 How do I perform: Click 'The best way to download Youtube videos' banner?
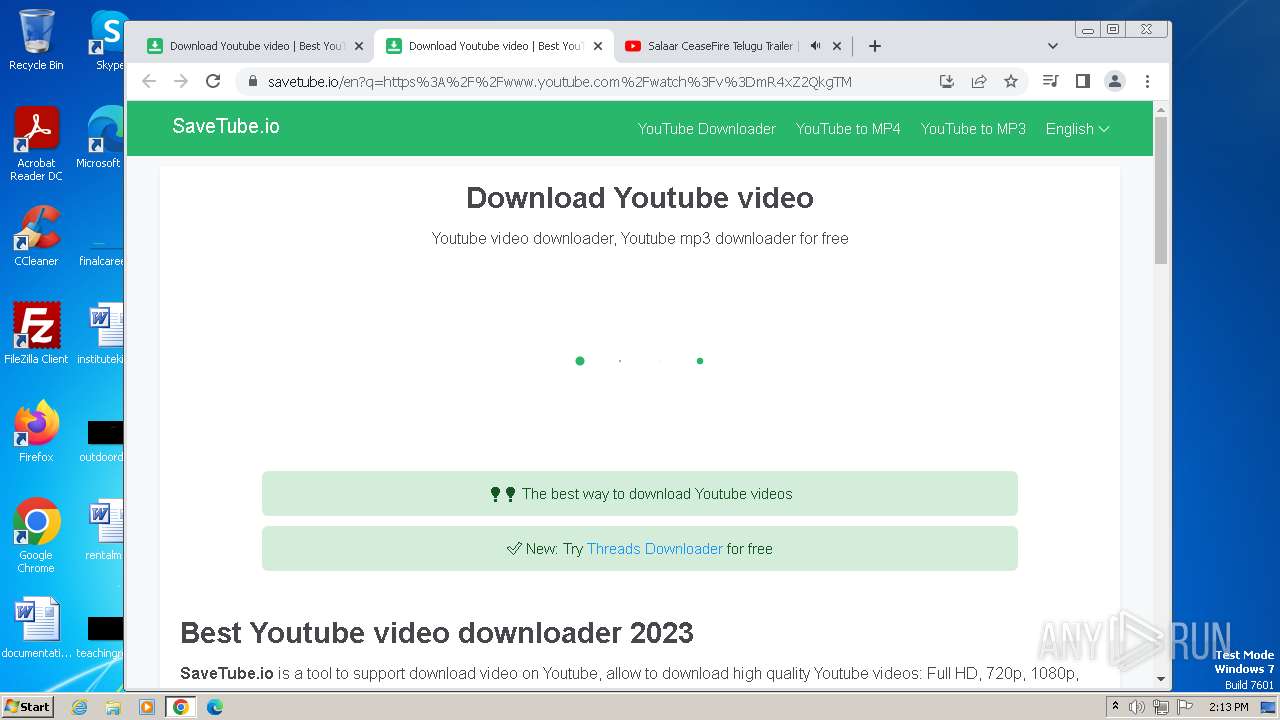click(x=640, y=494)
